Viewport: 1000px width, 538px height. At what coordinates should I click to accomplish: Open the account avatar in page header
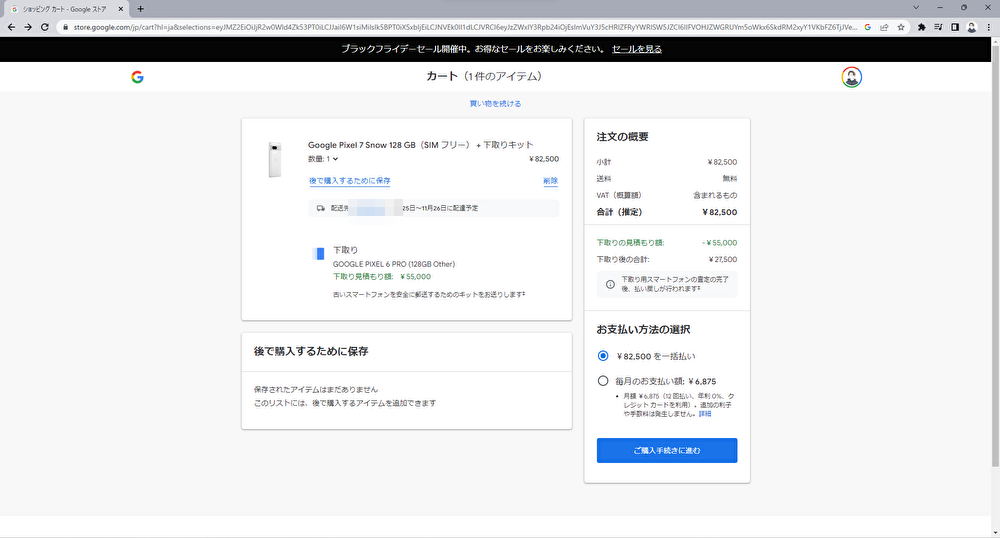click(x=851, y=77)
